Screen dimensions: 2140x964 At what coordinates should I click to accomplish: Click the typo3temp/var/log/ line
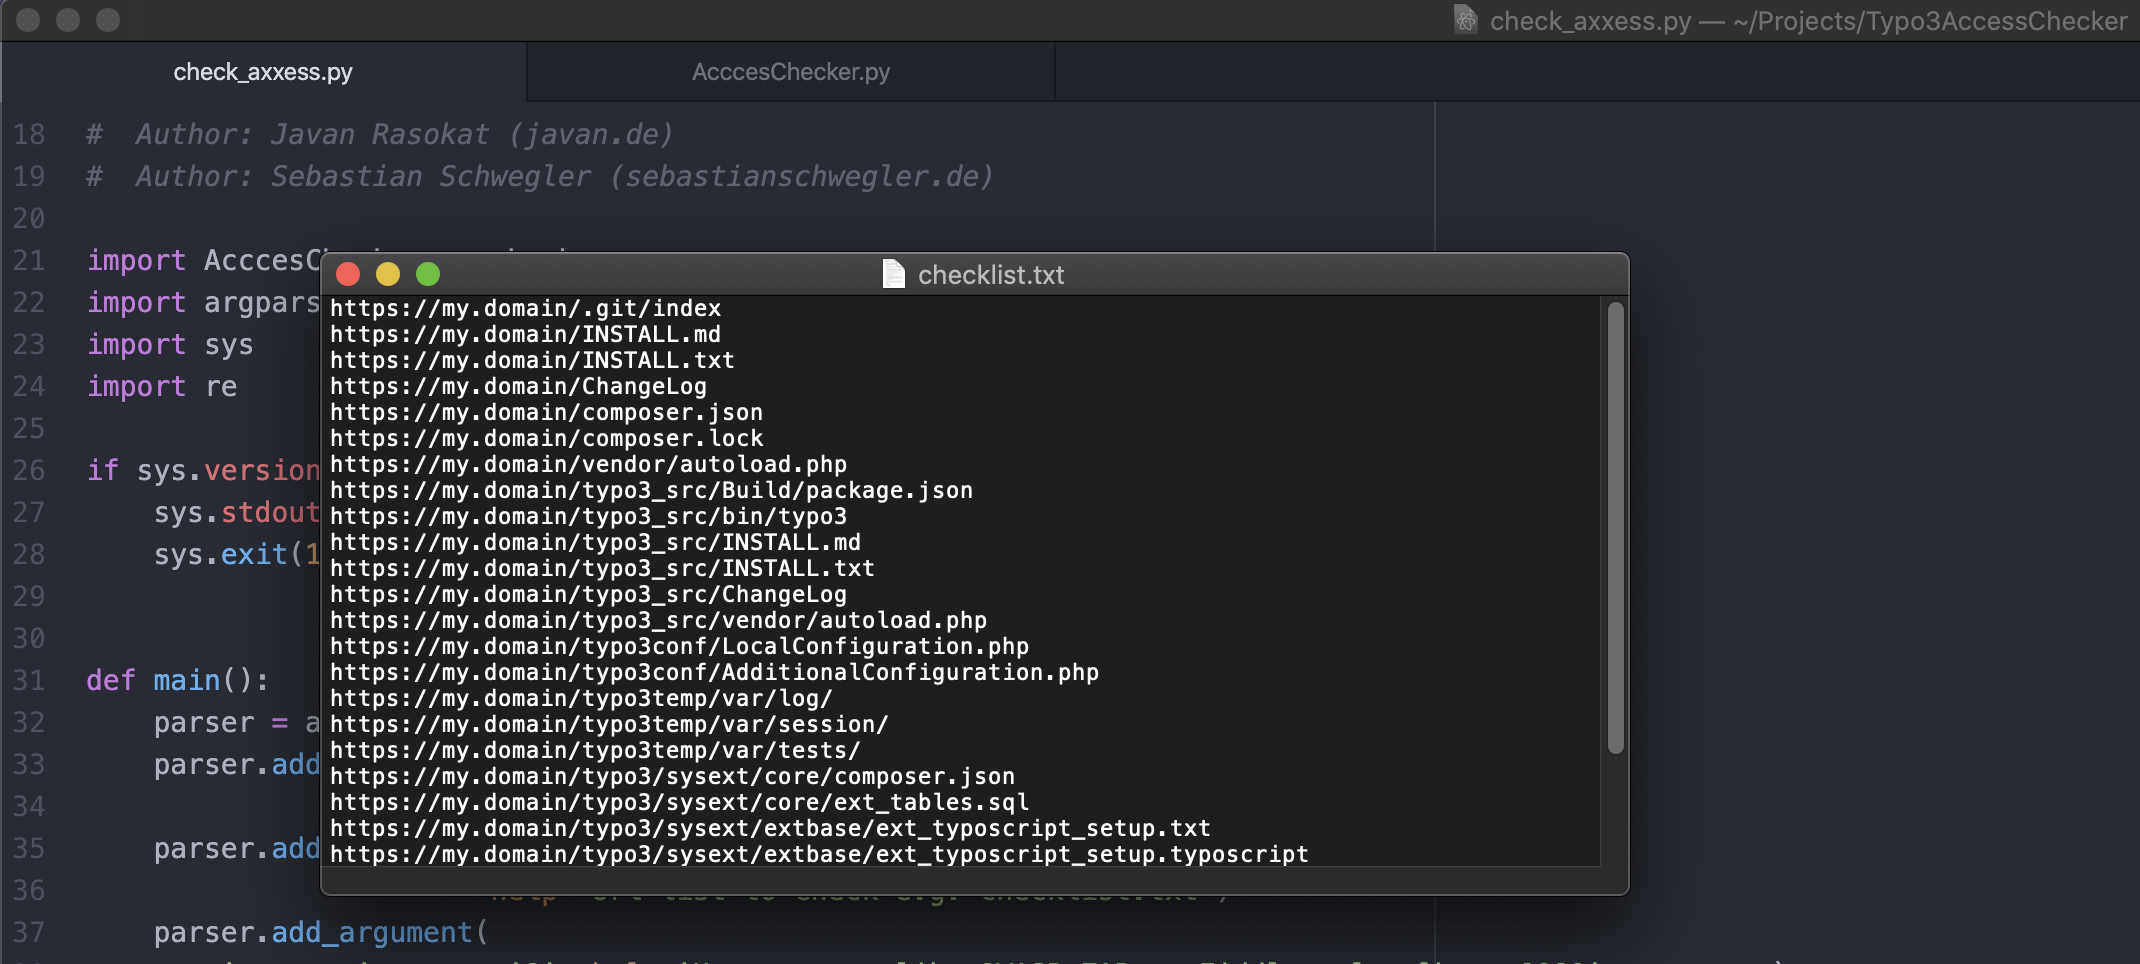[x=581, y=698]
